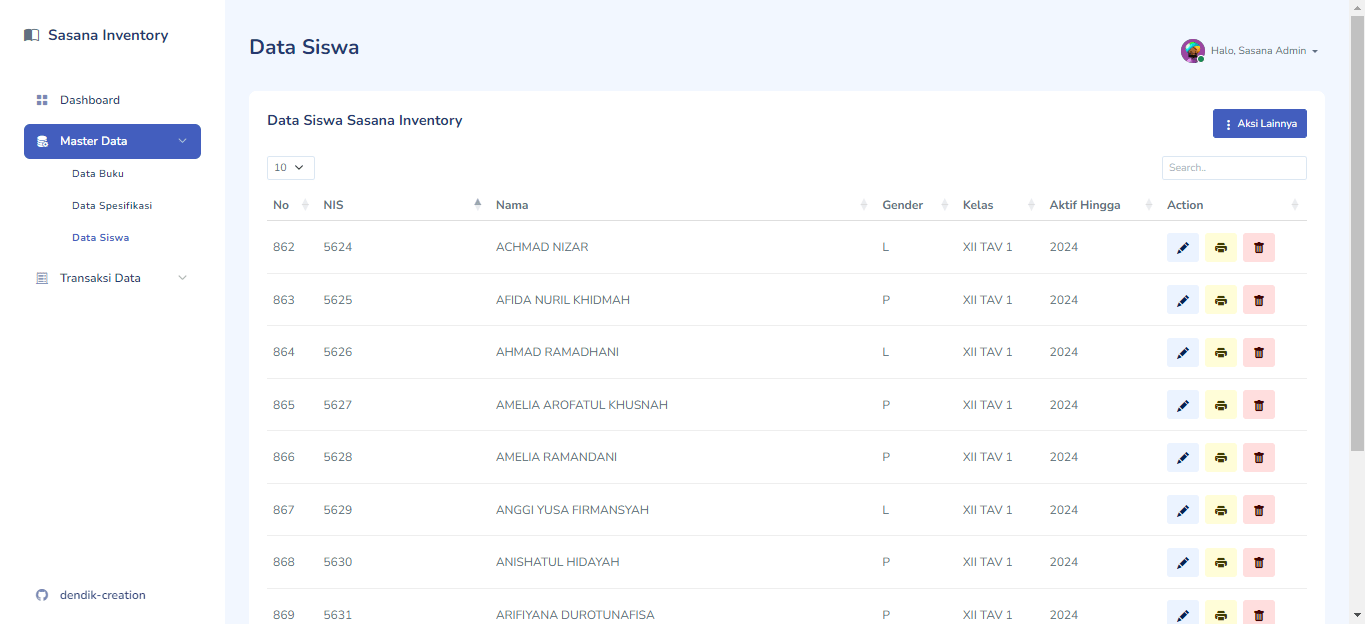Open Halo, Sasana Admin user dropdown

(1264, 51)
